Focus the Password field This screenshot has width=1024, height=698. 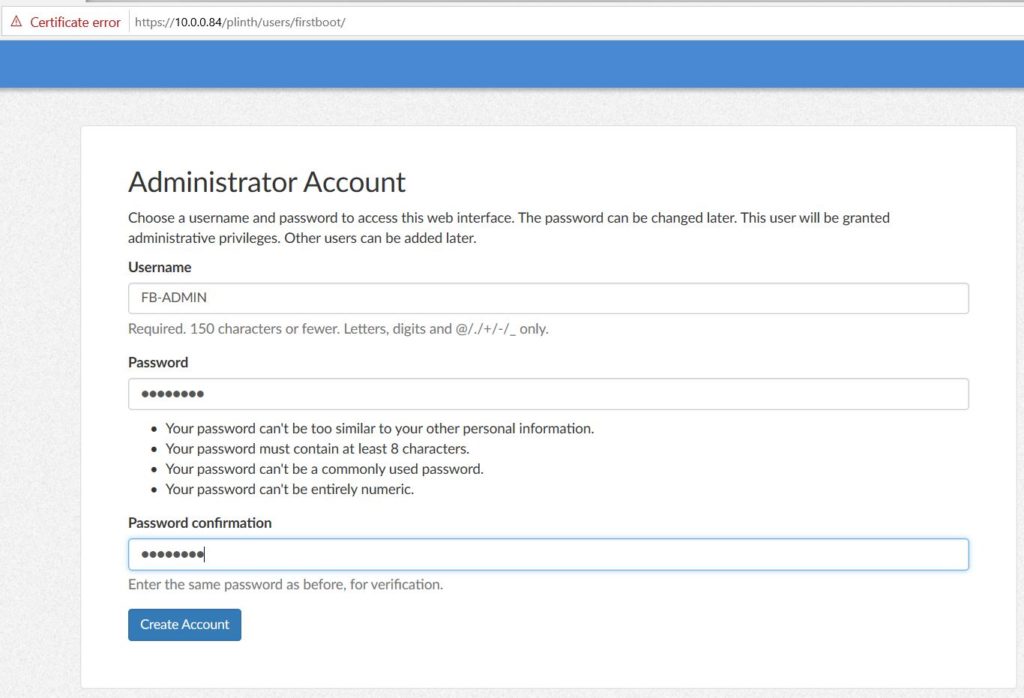click(548, 394)
